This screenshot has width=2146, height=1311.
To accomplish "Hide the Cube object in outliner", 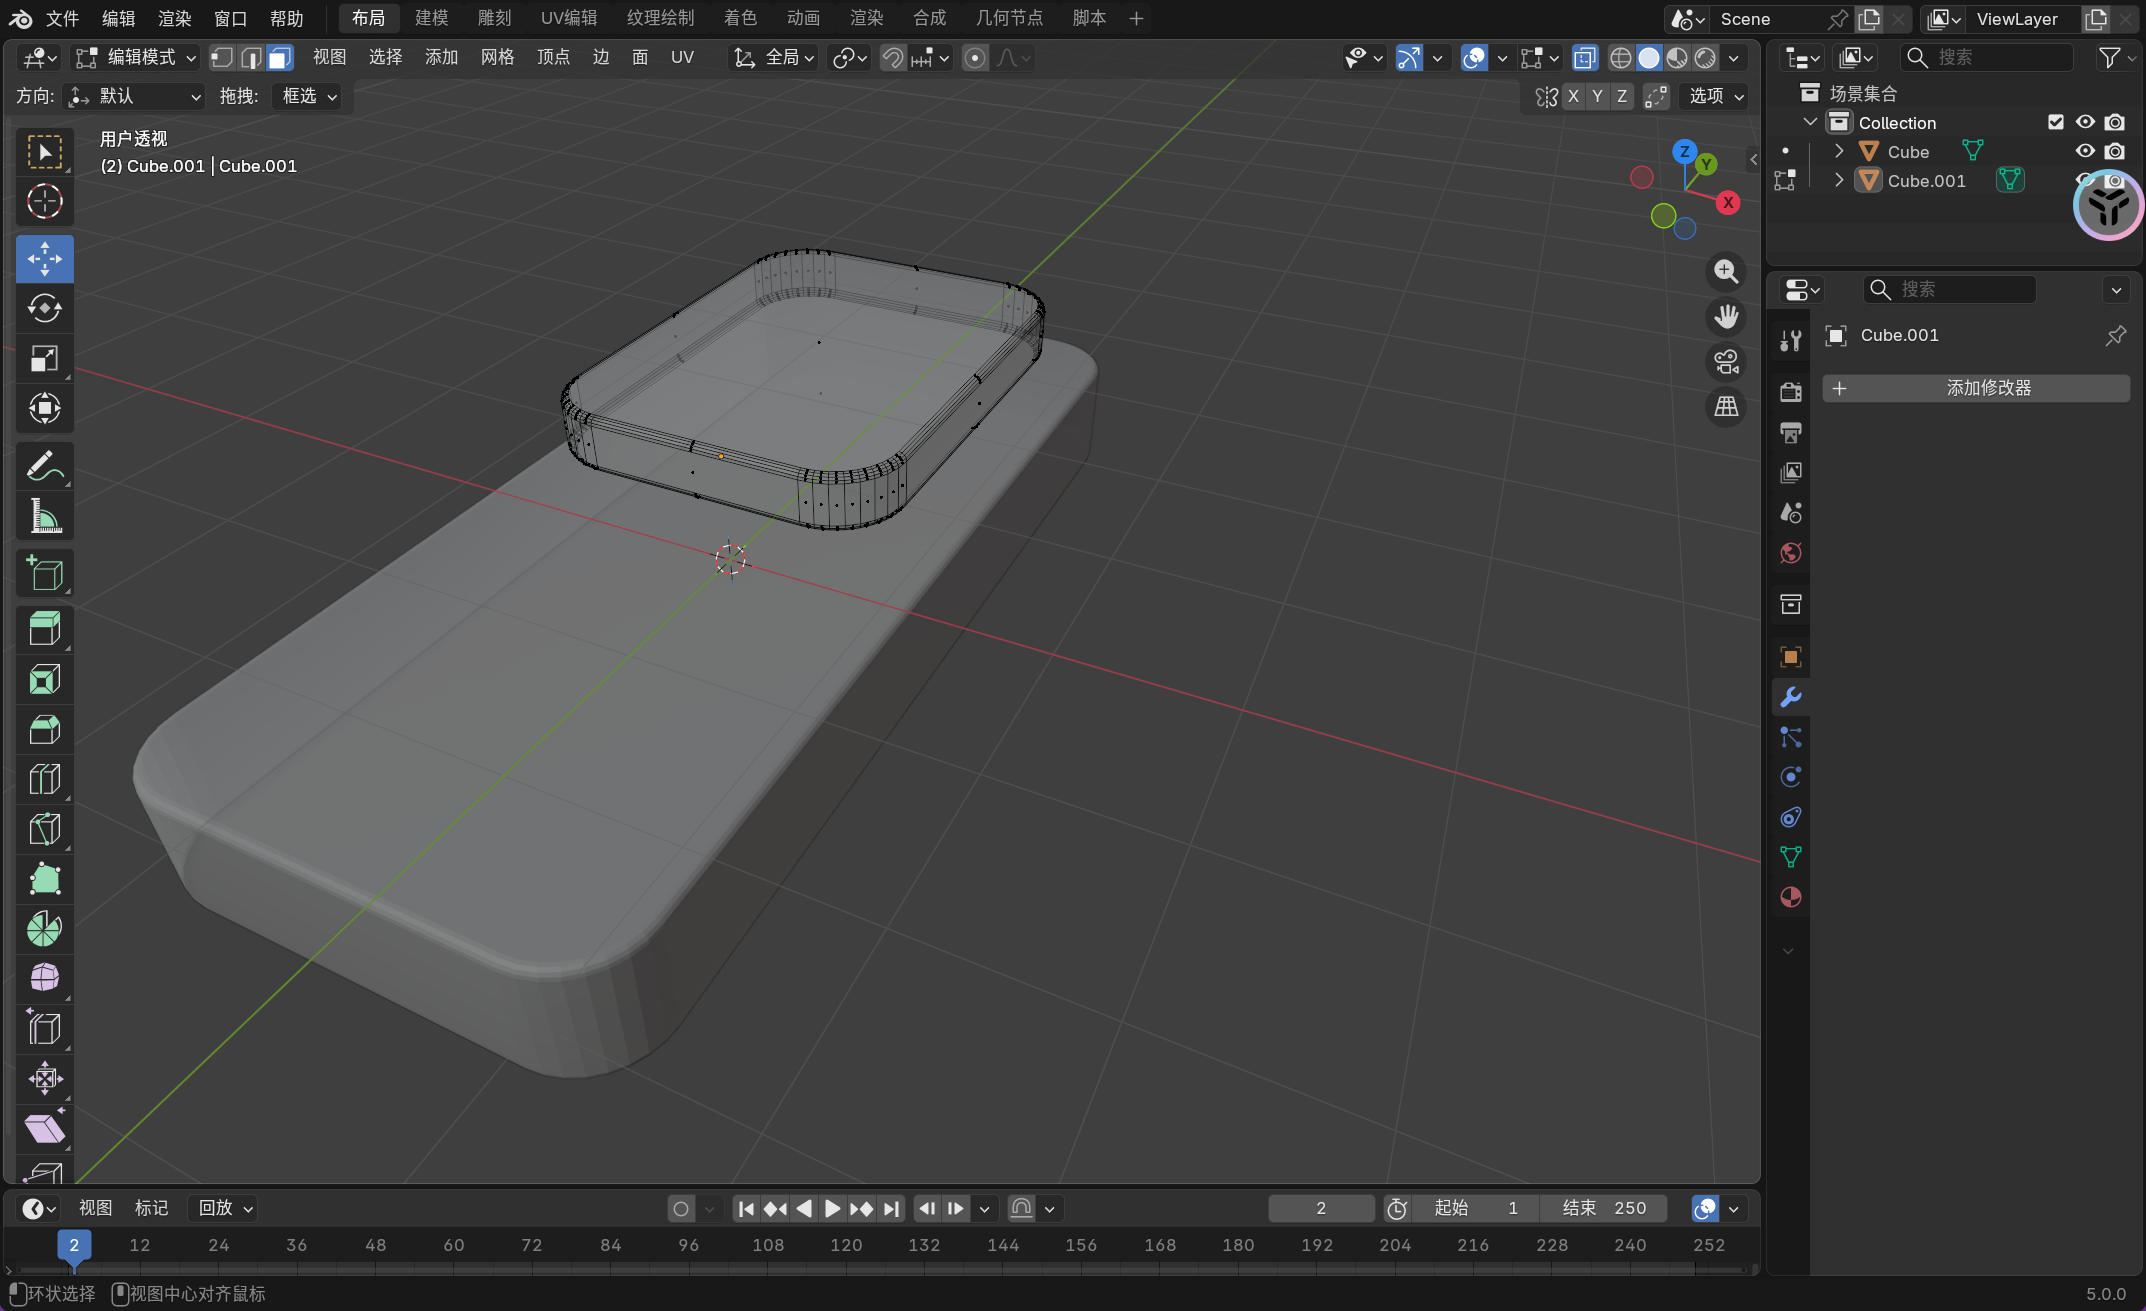I will click(2085, 151).
